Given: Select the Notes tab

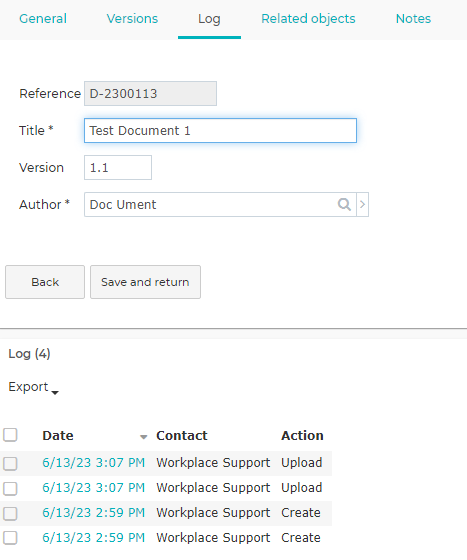Looking at the screenshot, I should coord(413,19).
